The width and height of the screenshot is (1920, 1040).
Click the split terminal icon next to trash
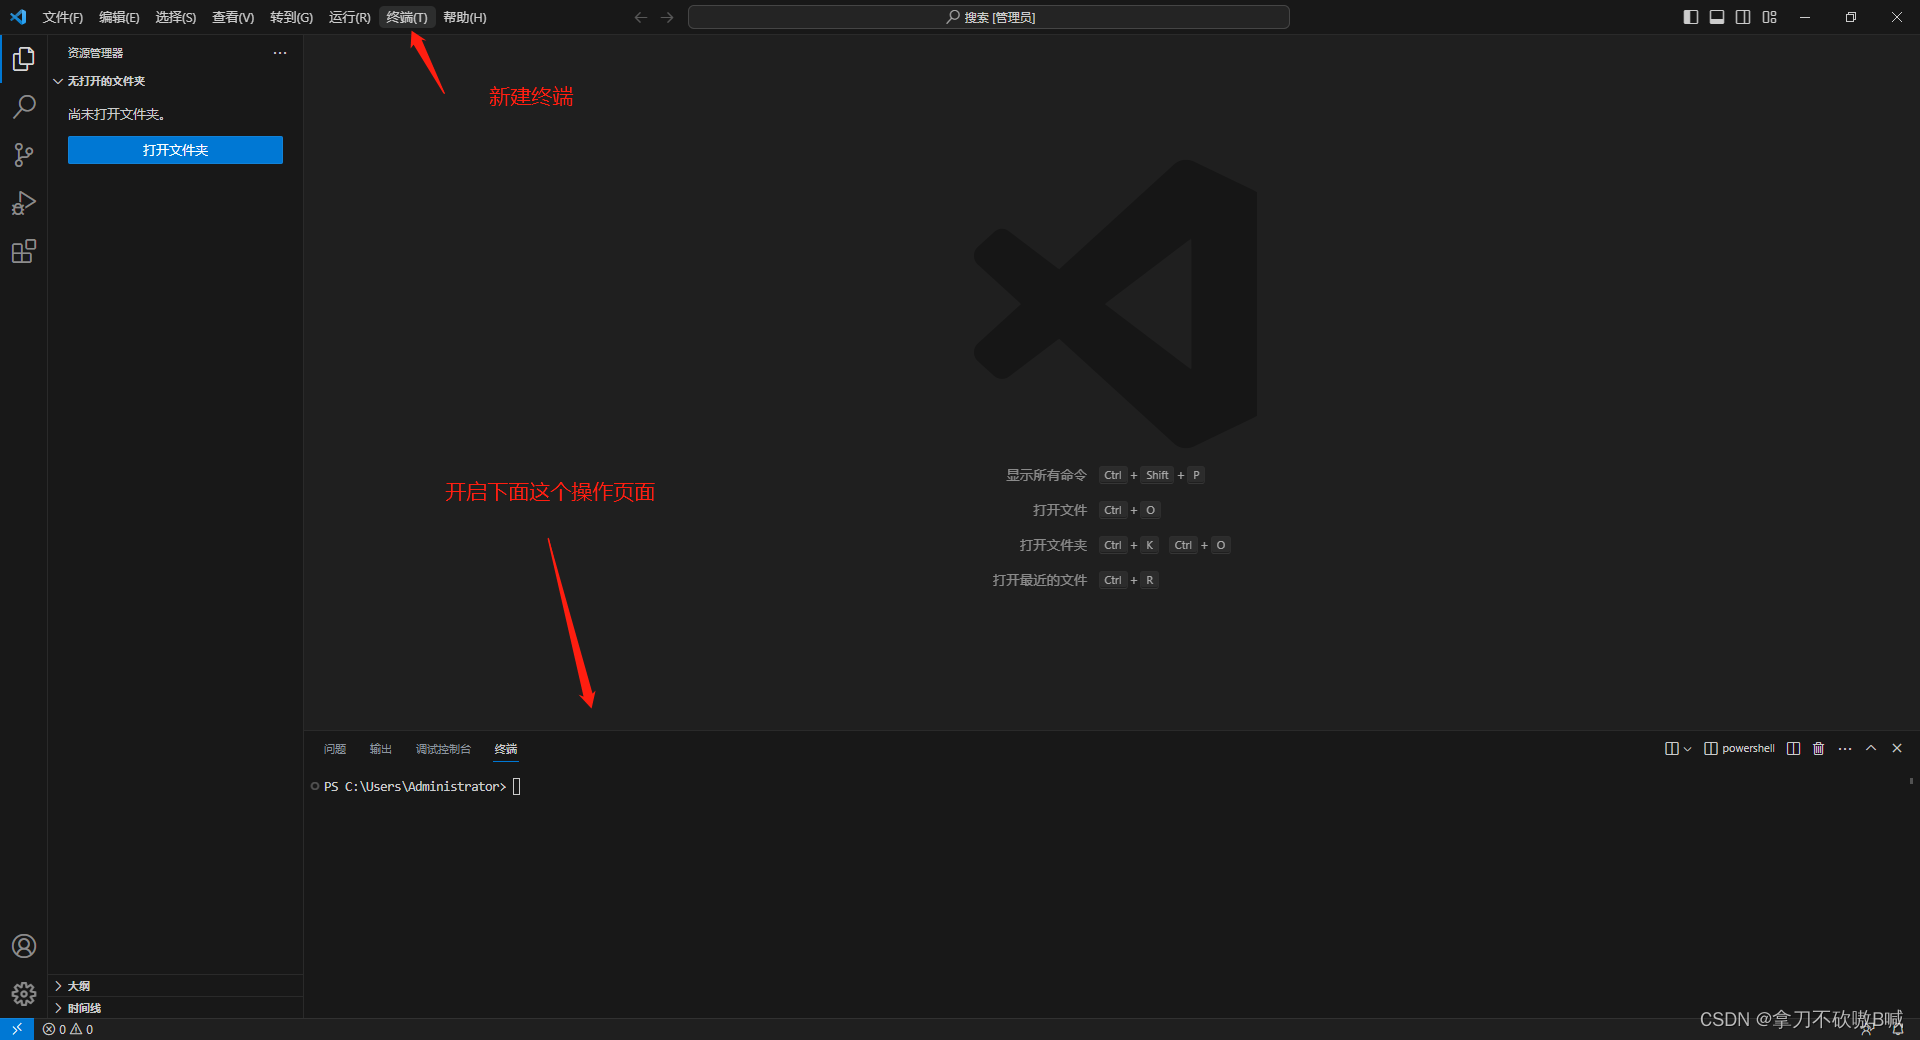(1794, 748)
